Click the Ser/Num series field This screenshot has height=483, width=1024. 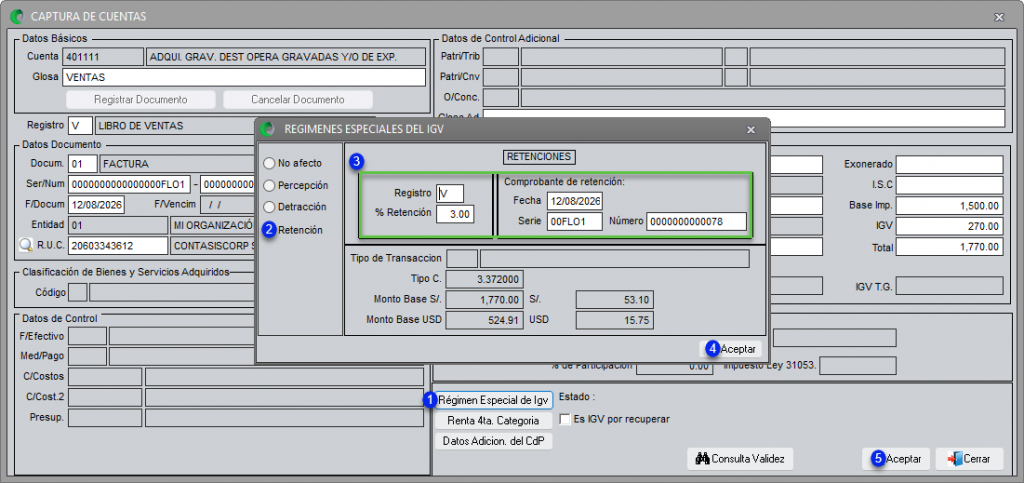[x=130, y=184]
